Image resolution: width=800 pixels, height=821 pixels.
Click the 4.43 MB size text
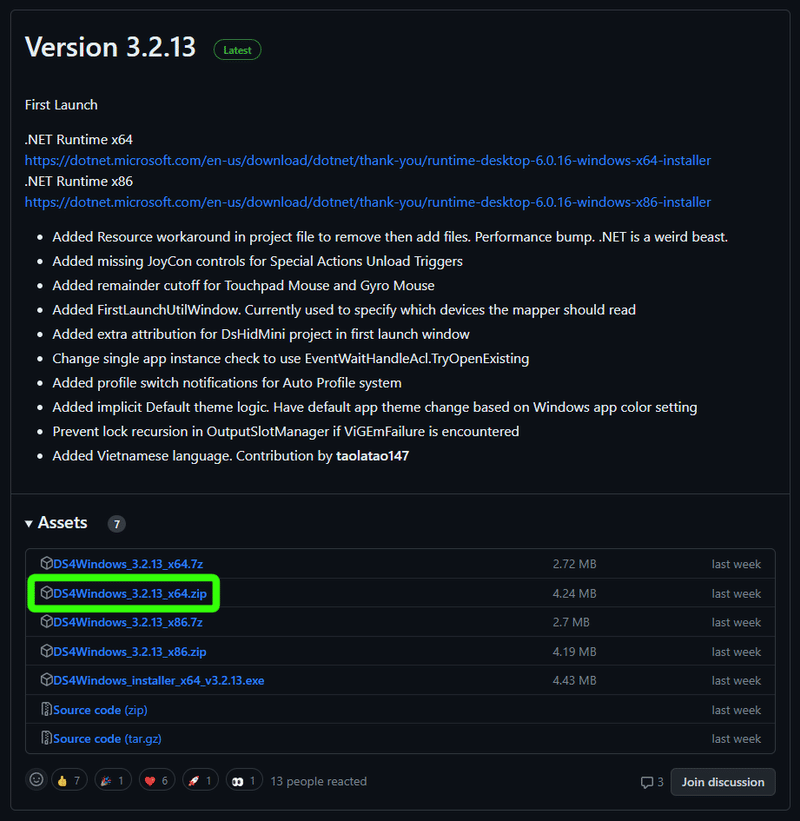pyautogui.click(x=574, y=680)
